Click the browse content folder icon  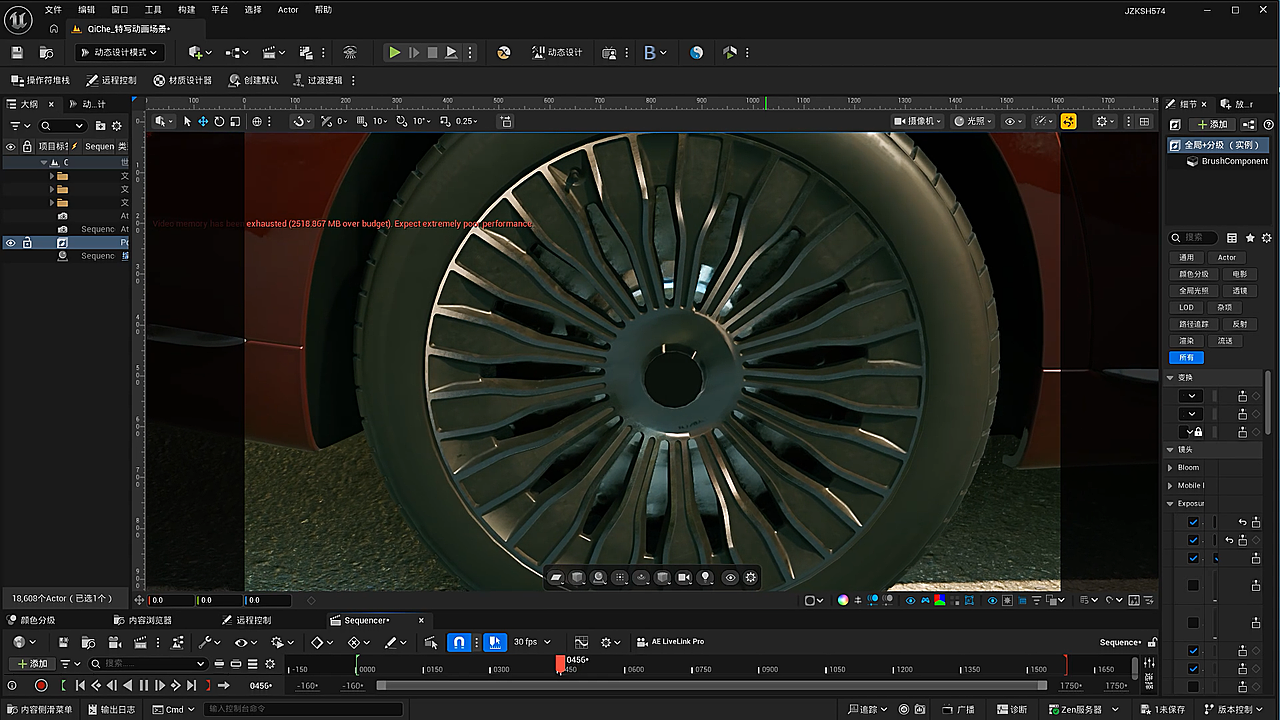46,52
